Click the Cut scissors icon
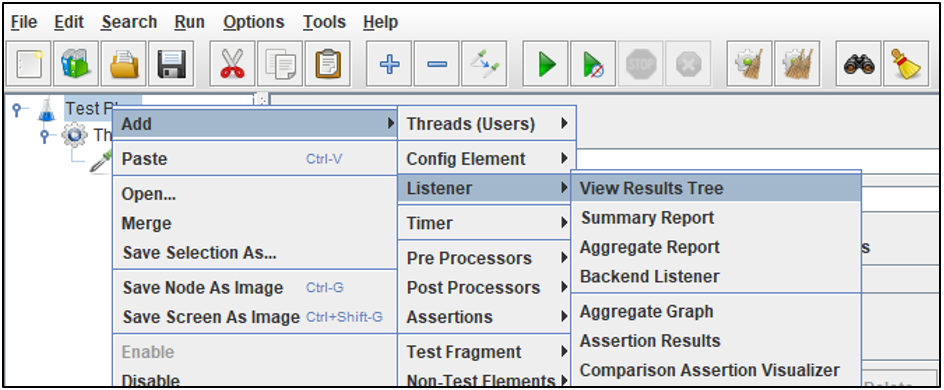Screen dimensions: 944x390 point(232,64)
